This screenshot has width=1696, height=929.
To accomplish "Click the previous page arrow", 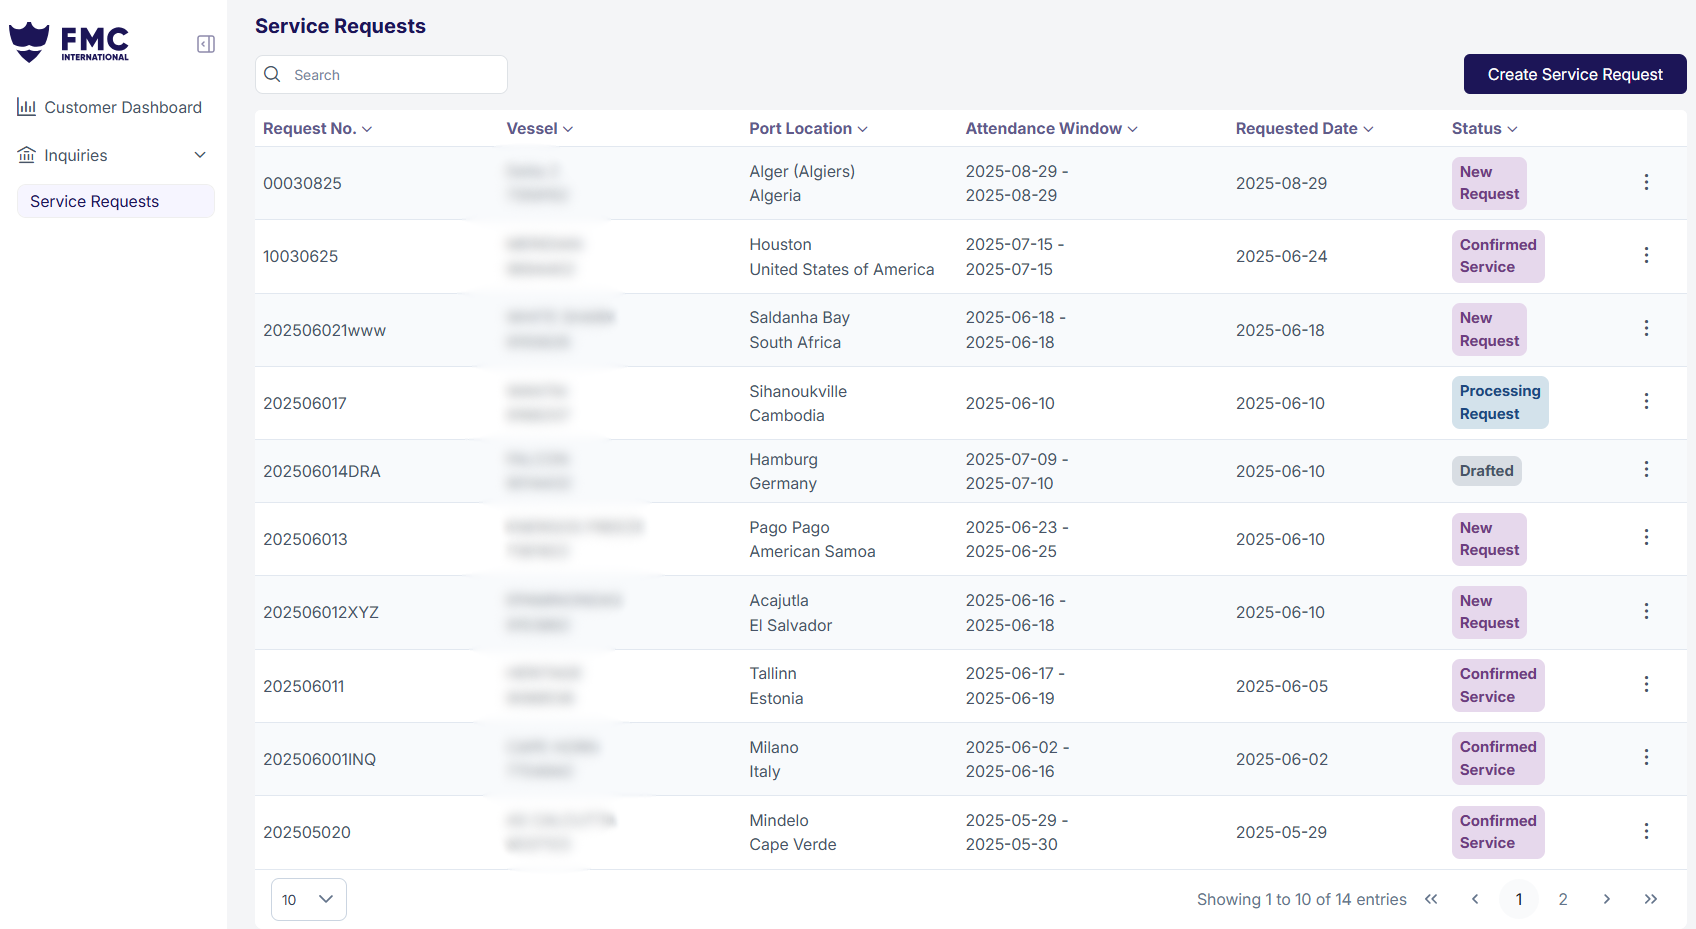I will (1475, 899).
